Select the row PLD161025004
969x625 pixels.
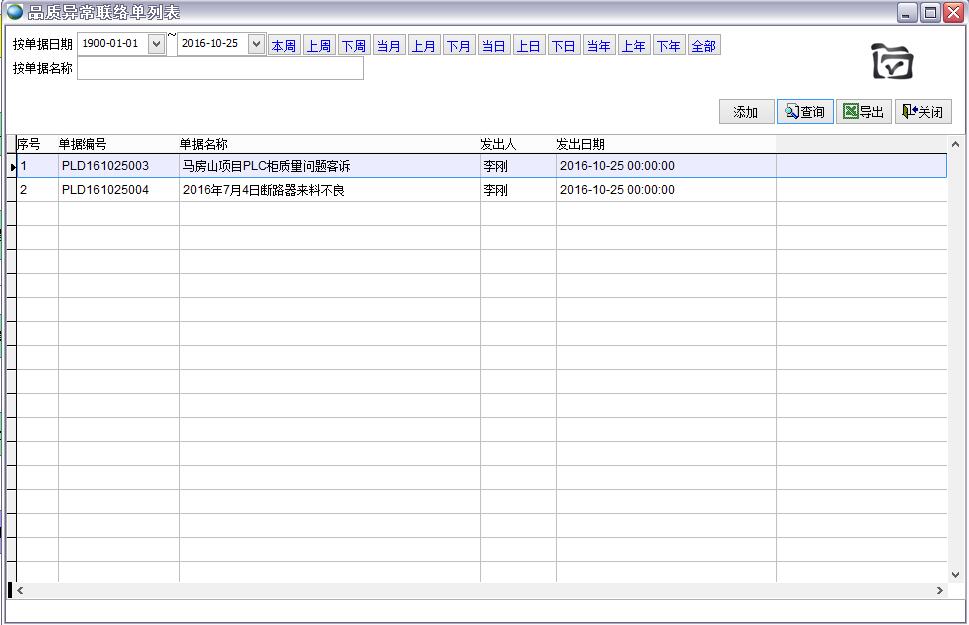coord(105,190)
